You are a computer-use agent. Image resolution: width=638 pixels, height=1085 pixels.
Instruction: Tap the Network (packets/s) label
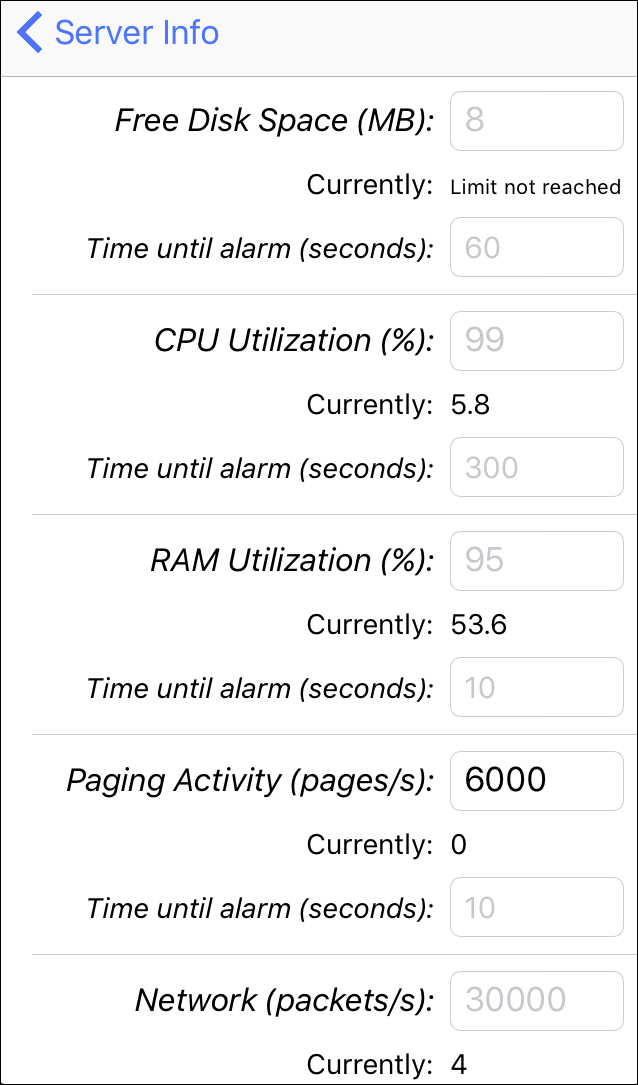click(284, 1001)
